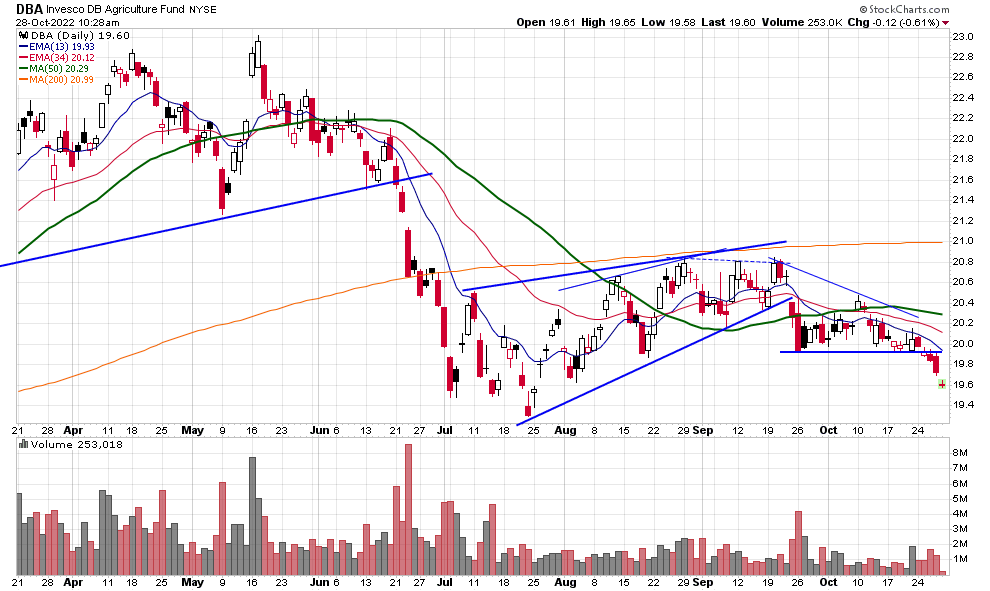Image resolution: width=990 pixels, height=591 pixels.
Task: Click the volume bars icon beside Volume 253,018
Action: (x=23, y=445)
